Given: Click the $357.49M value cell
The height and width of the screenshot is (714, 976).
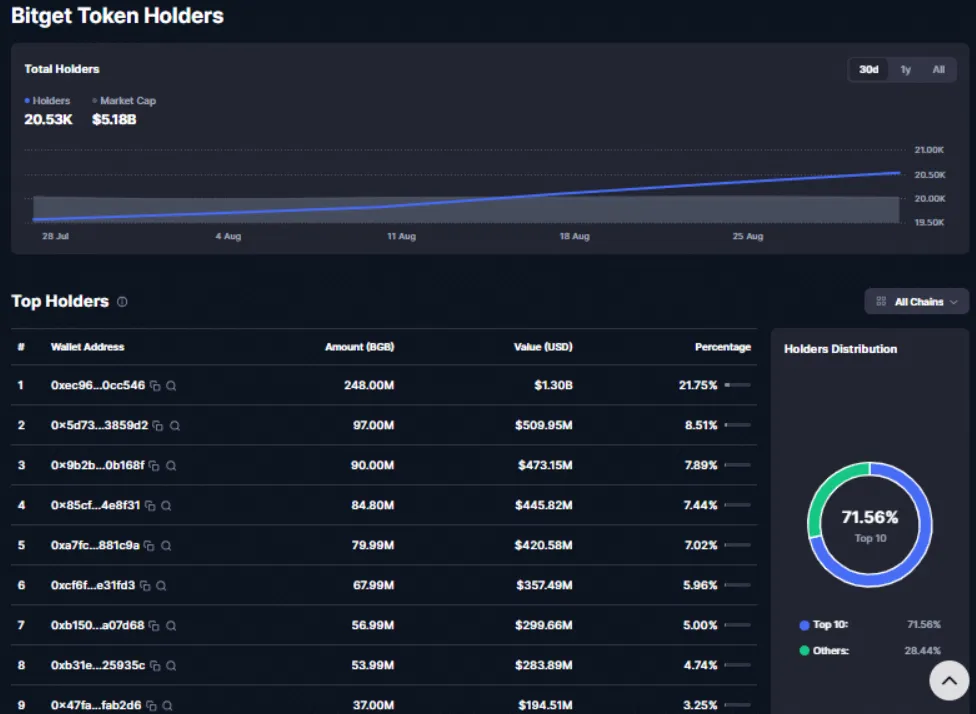Looking at the screenshot, I should pos(545,585).
